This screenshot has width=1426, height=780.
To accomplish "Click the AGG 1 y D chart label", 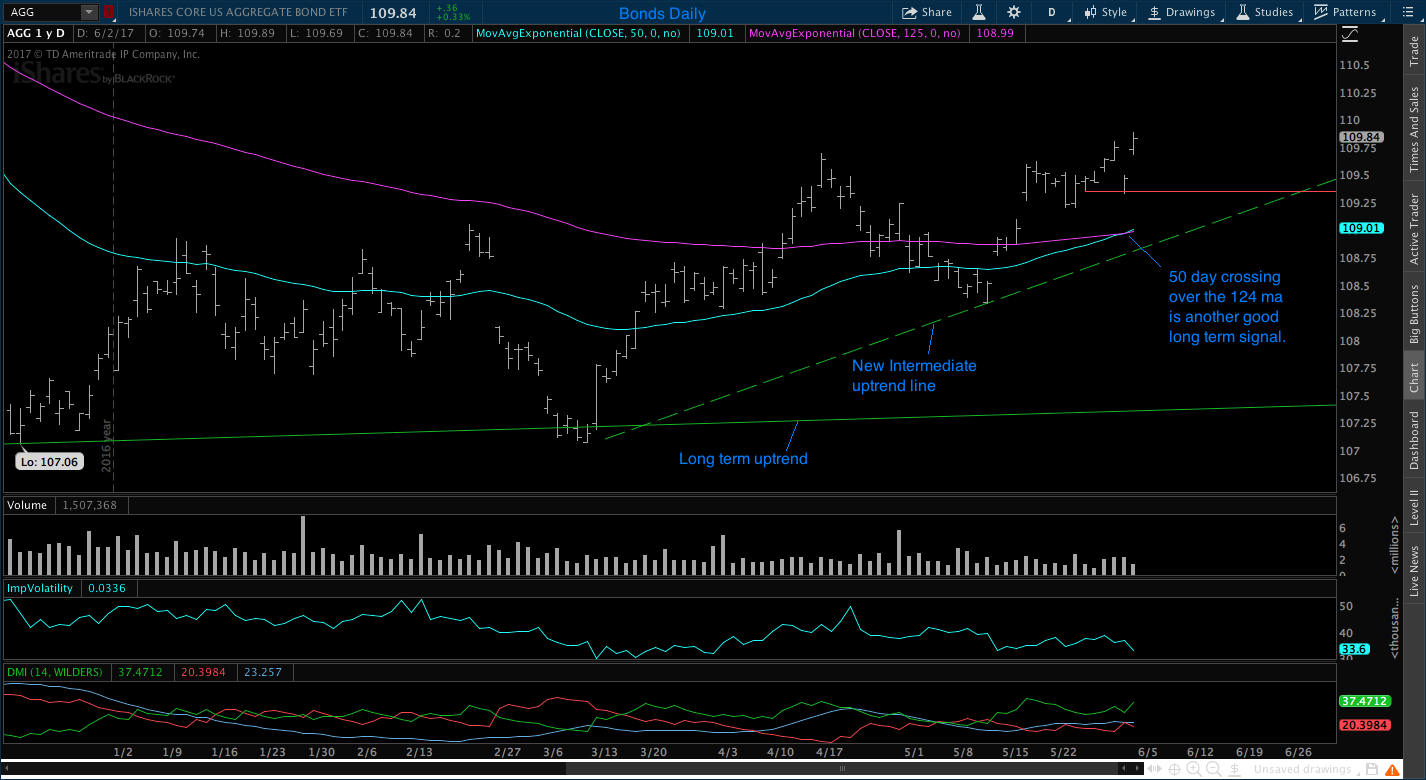I will [34, 33].
